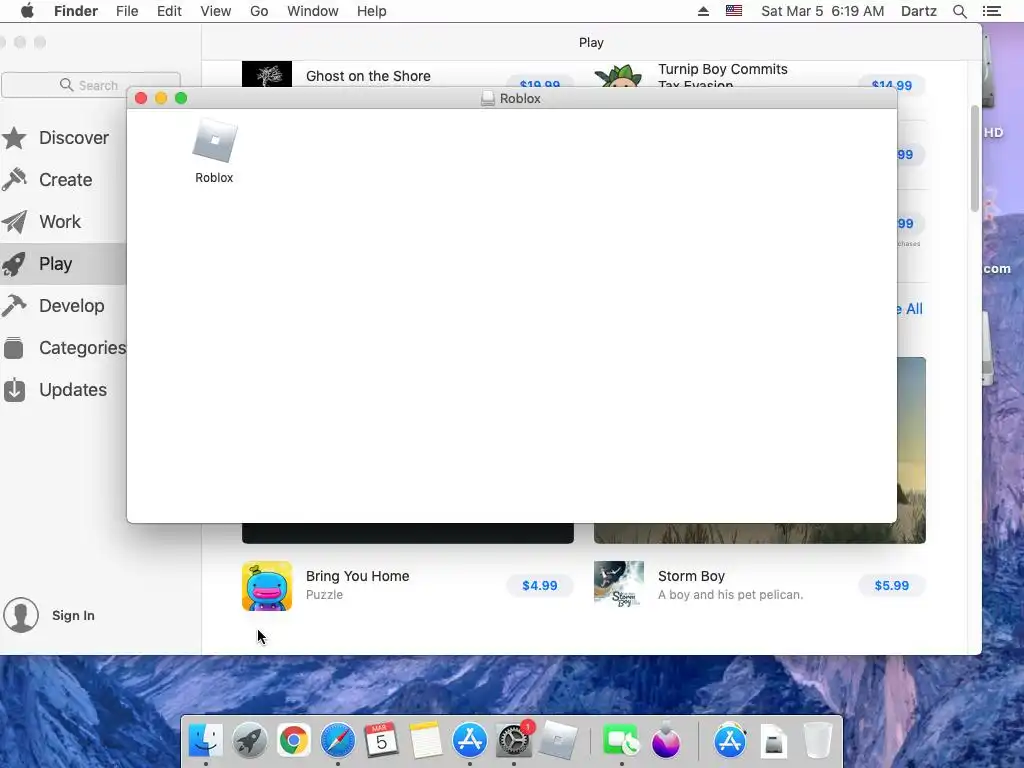
Task: Open the Spotlight search icon in the menu bar
Action: click(x=959, y=11)
